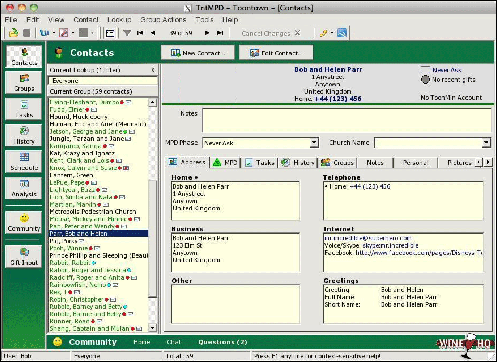Open the dropdown next to the sync icon
The width and height of the screenshot is (497, 362).
(x=54, y=33)
